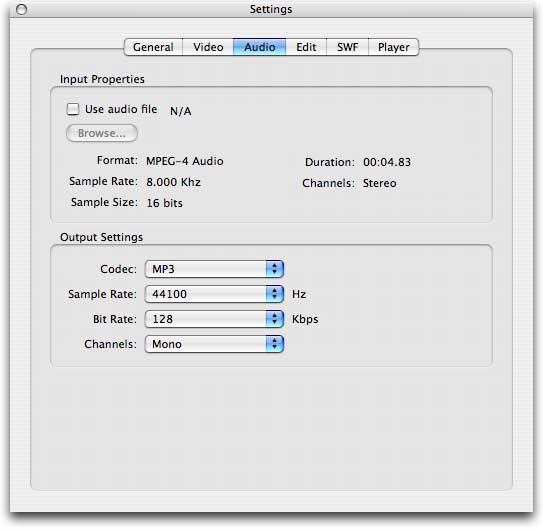543x530 pixels.
Task: Expand the output Channels dropdown showing Mono
Action: click(214, 344)
